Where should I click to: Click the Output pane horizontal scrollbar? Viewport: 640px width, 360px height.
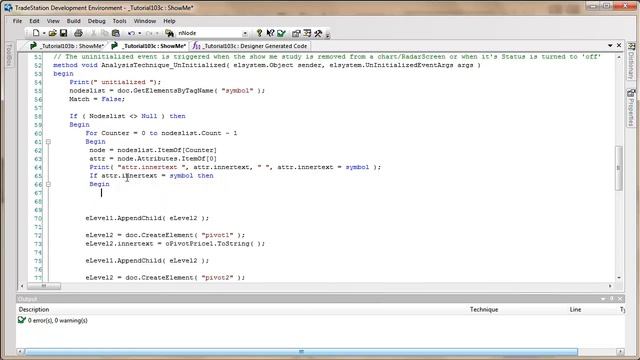point(301,352)
